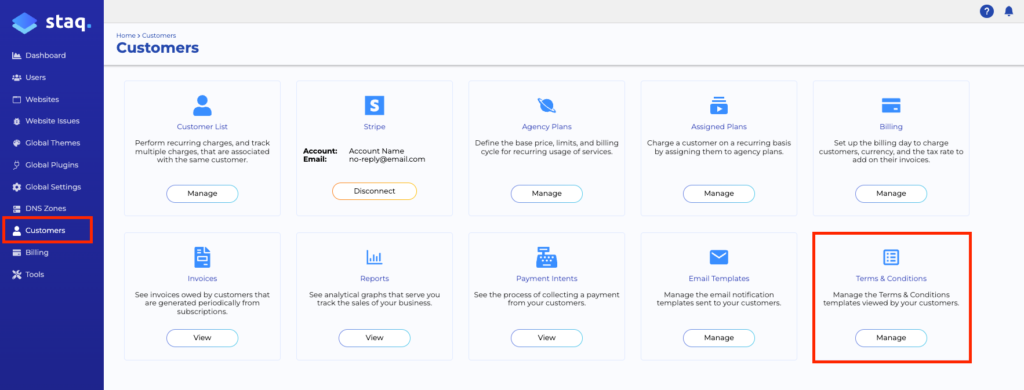Click the Billing credit card icon

(x=891, y=105)
